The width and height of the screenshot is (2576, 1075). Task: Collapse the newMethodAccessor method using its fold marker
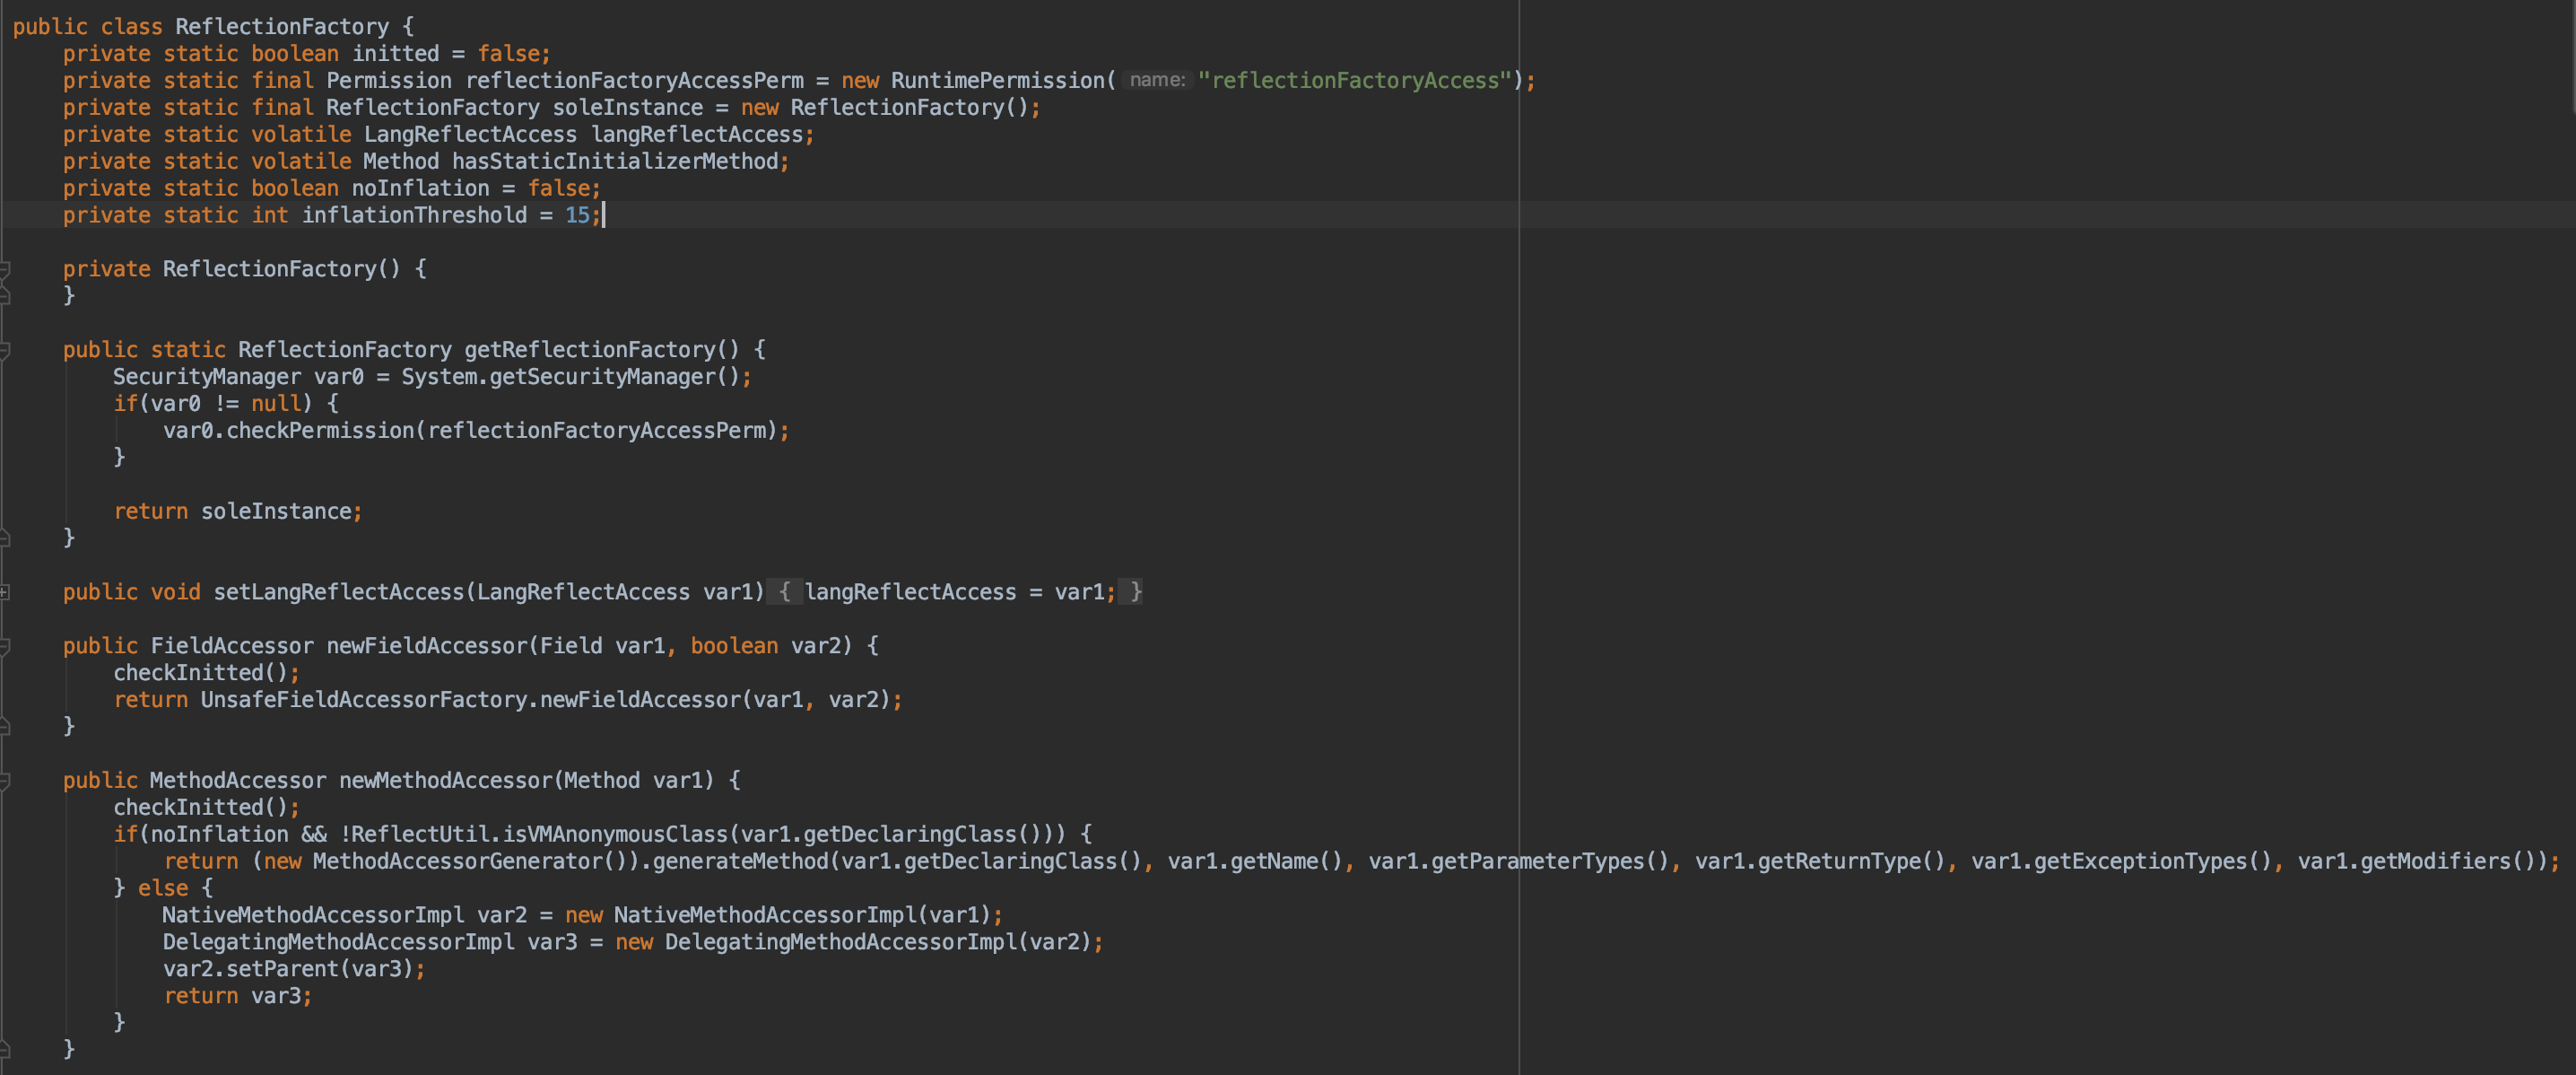click(5, 781)
